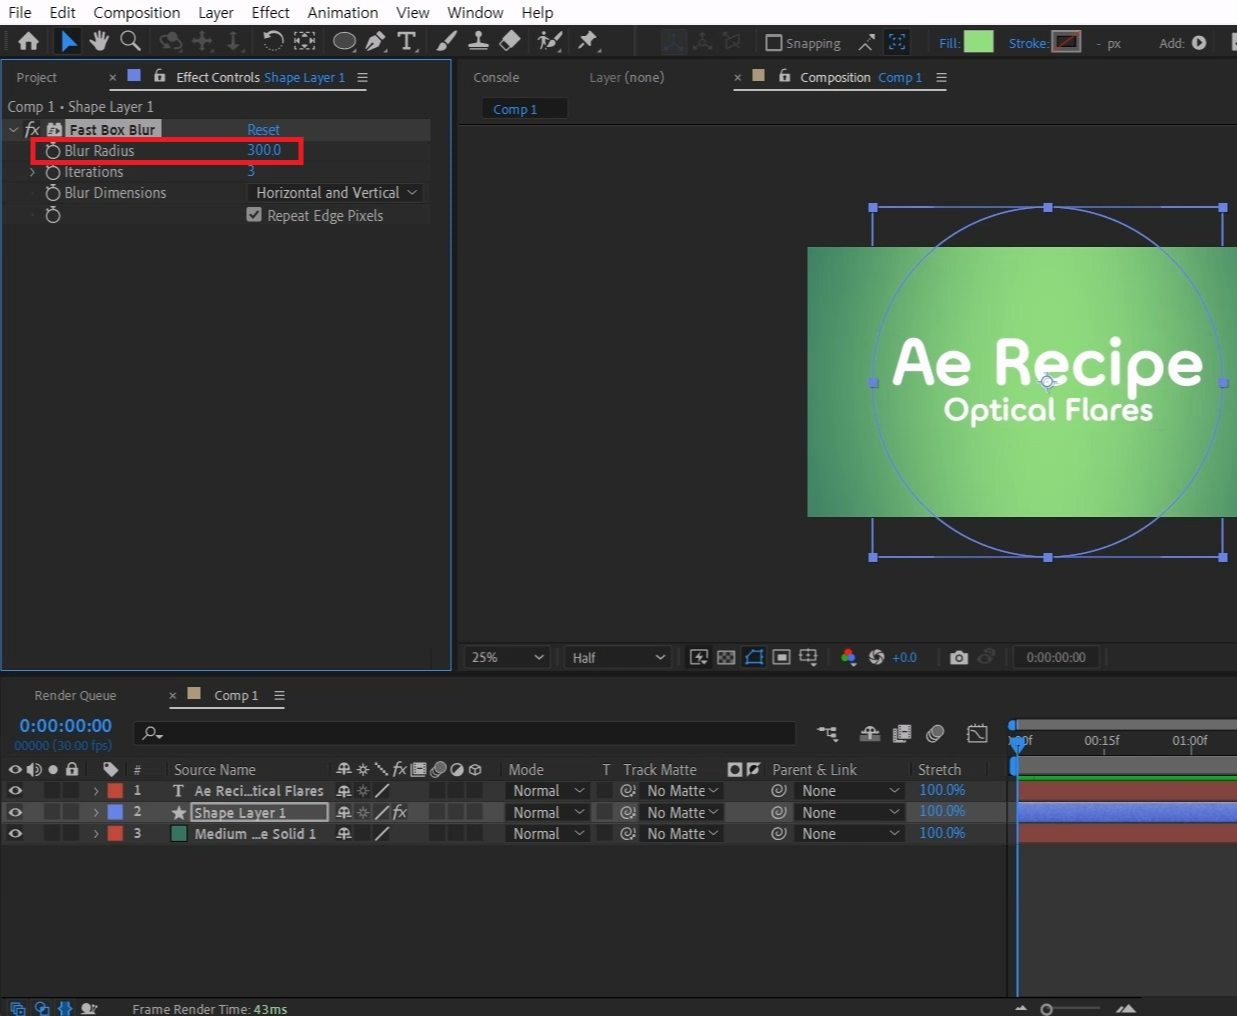This screenshot has height=1016, width=1237.
Task: Open grid and guide options
Action: point(808,657)
